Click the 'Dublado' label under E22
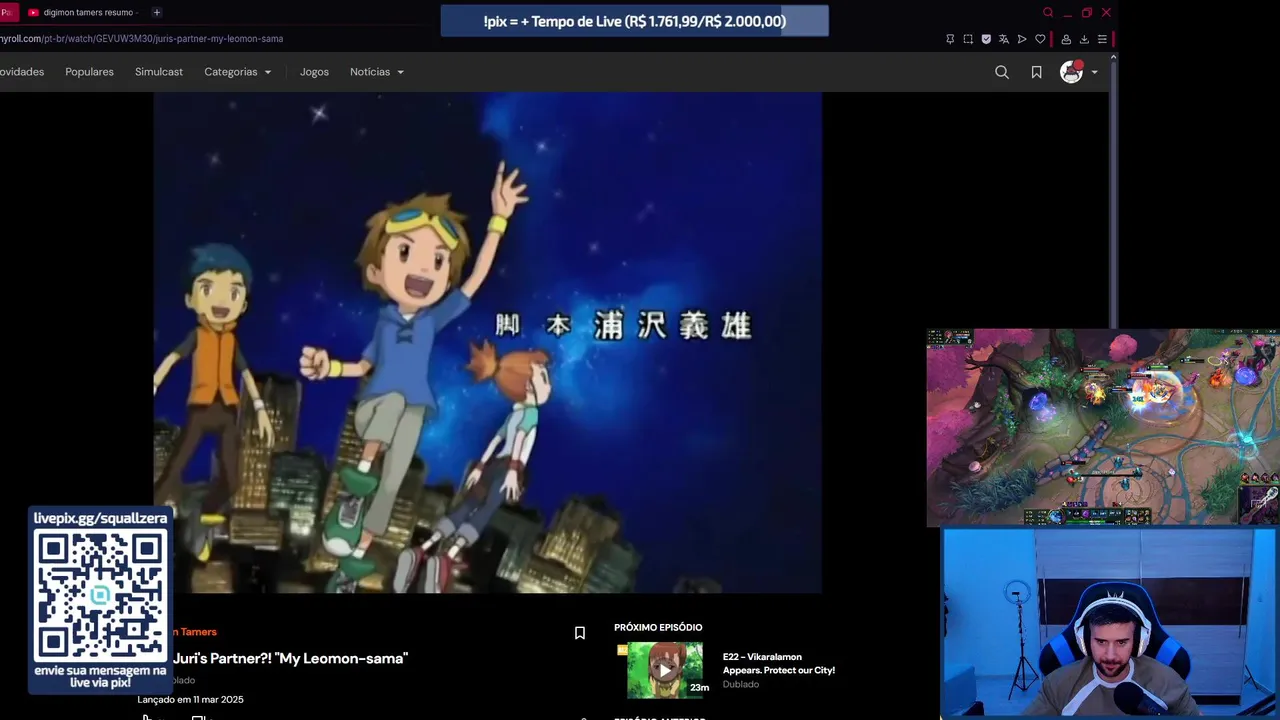This screenshot has width=1280, height=720. (x=741, y=684)
